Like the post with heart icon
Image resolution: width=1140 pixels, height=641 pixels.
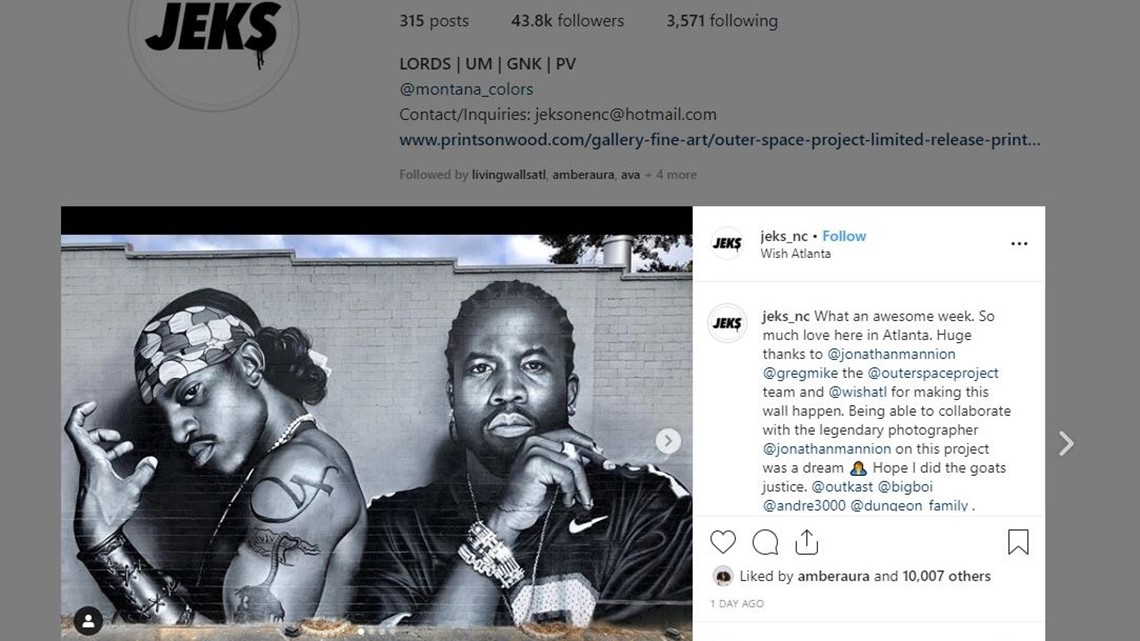coord(723,542)
